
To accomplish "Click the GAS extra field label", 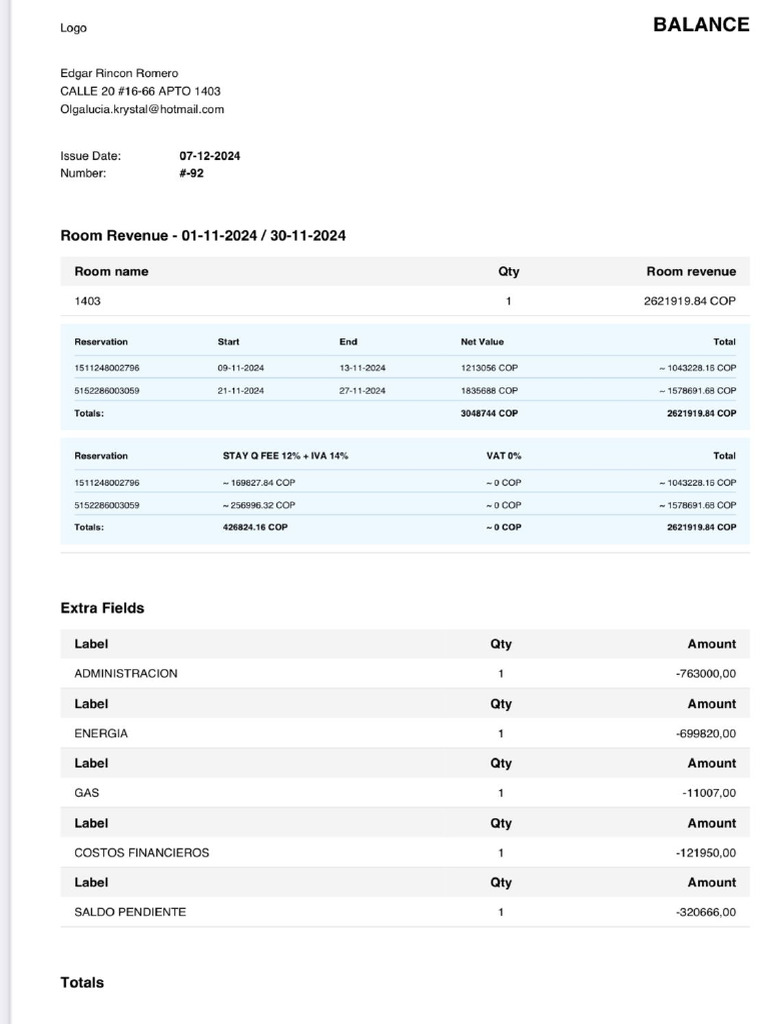I will point(87,793).
